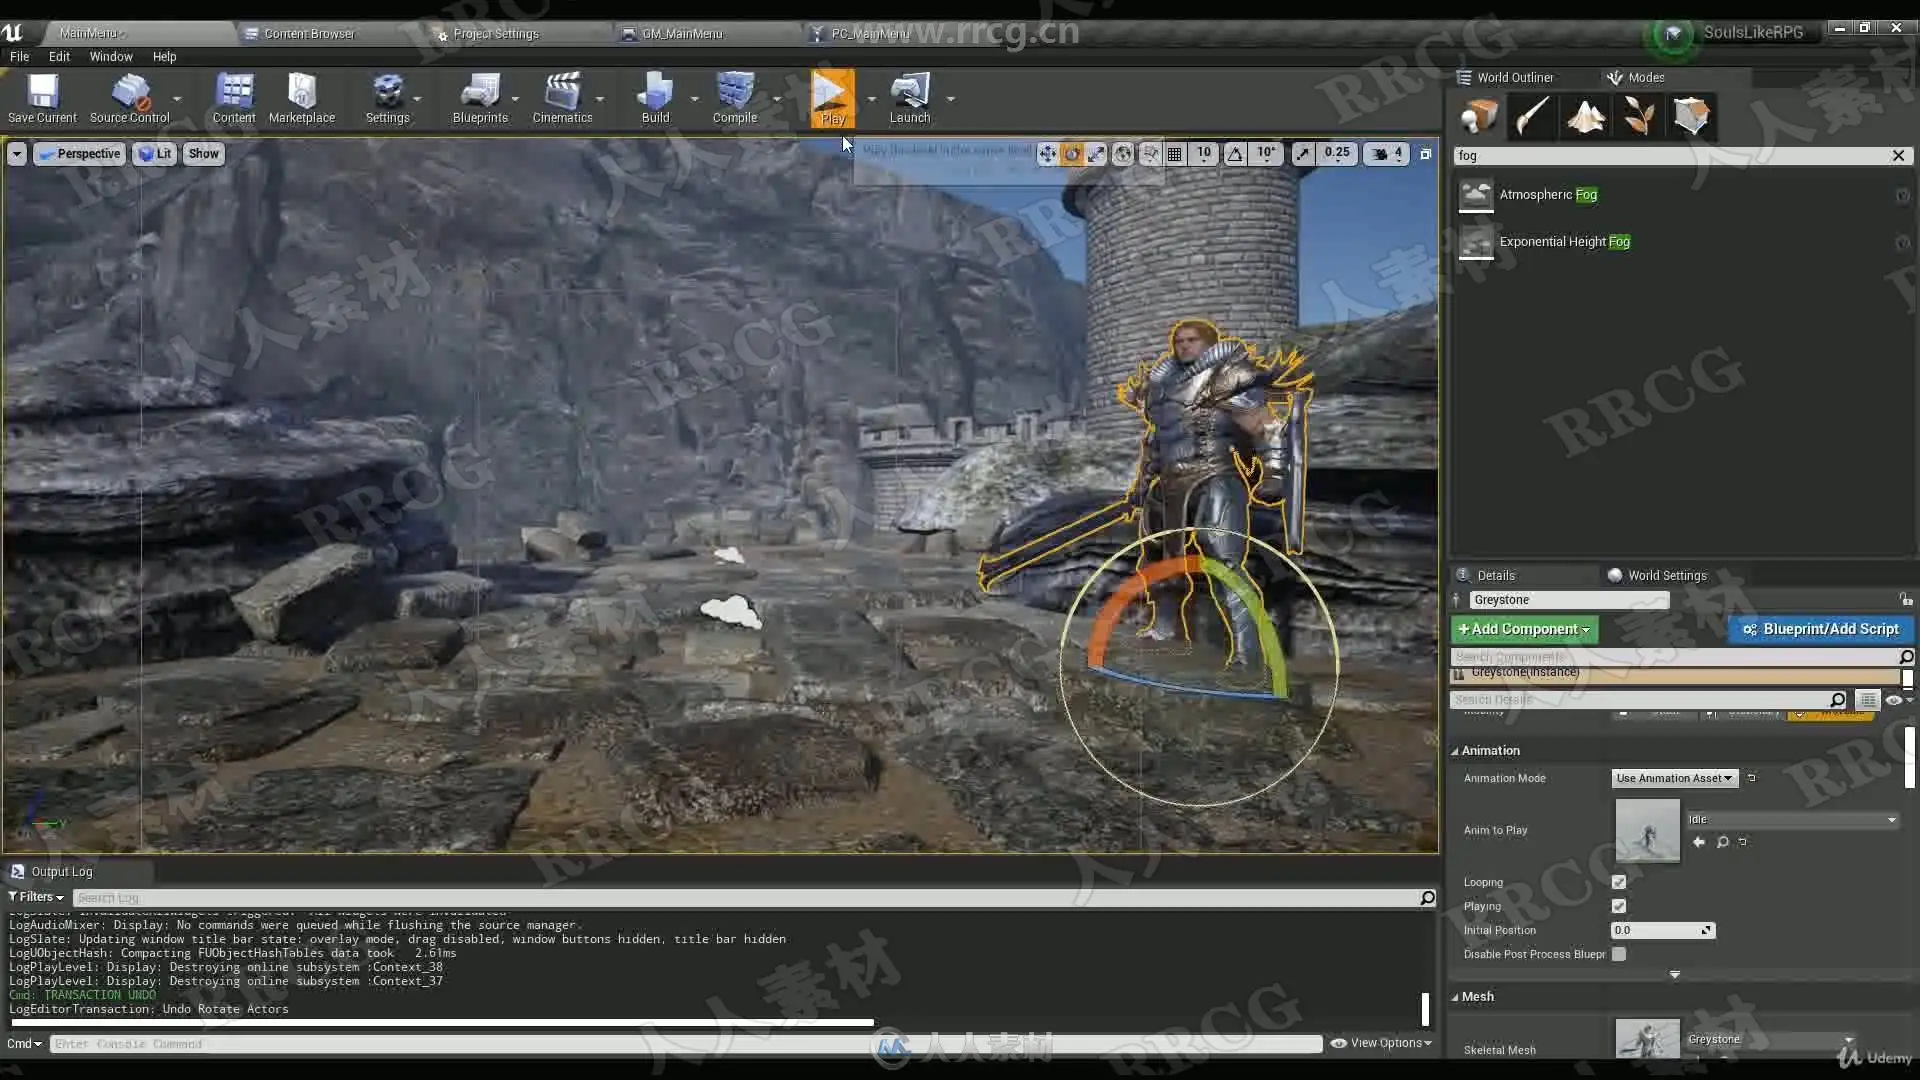The image size is (1920, 1080).
Task: Clear the fog search field
Action: pyautogui.click(x=1898, y=155)
